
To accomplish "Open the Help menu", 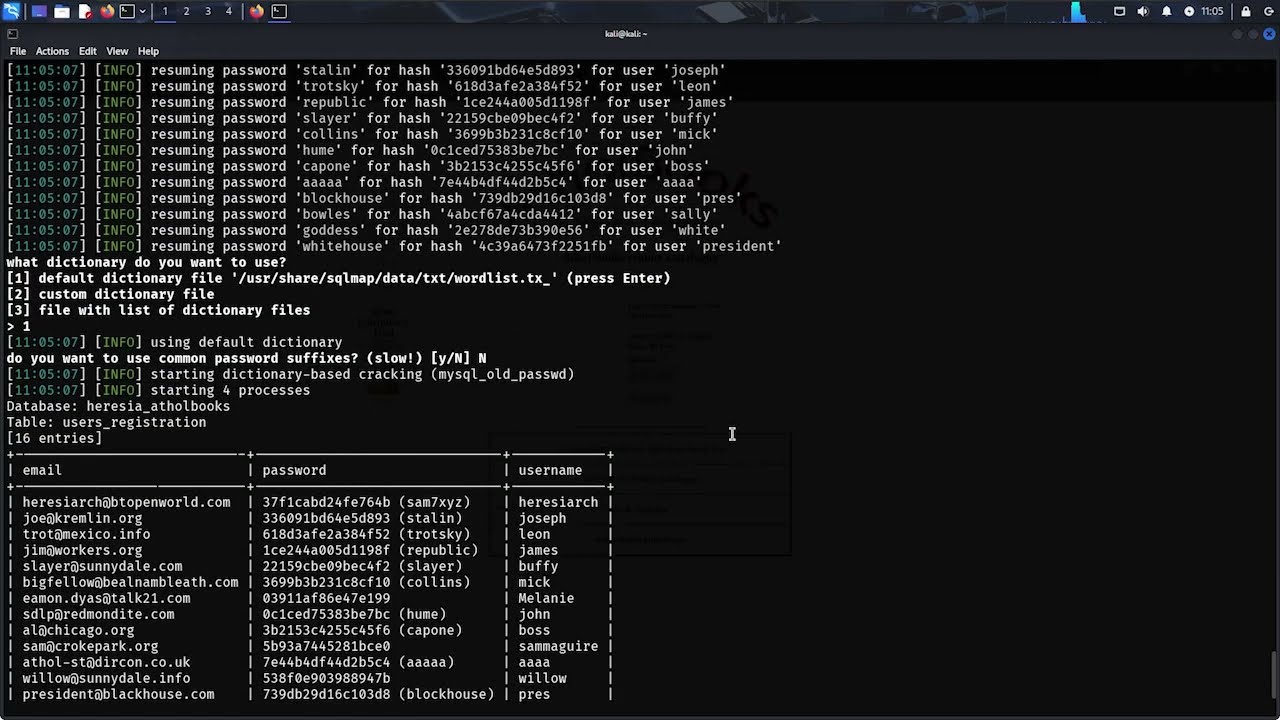I will [x=148, y=51].
